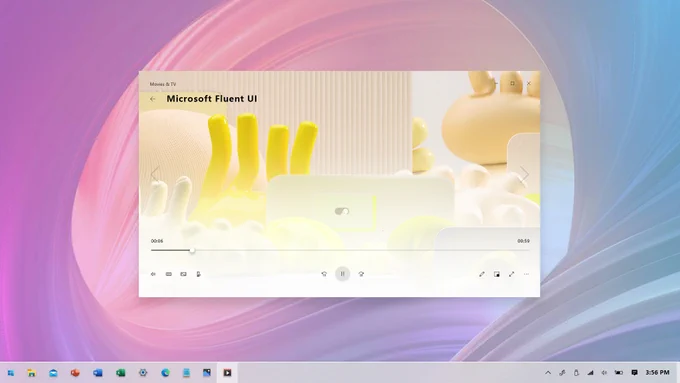Image resolution: width=680 pixels, height=383 pixels.
Task: Launch Excel from the taskbar
Action: tap(120, 373)
